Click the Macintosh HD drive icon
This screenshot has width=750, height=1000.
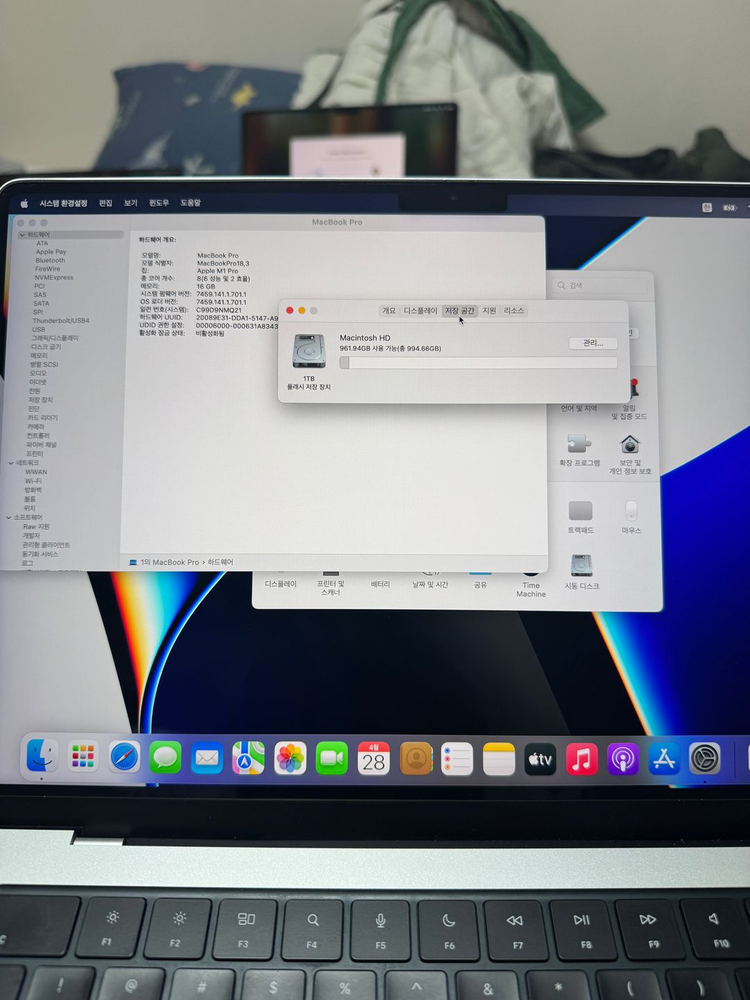click(309, 351)
